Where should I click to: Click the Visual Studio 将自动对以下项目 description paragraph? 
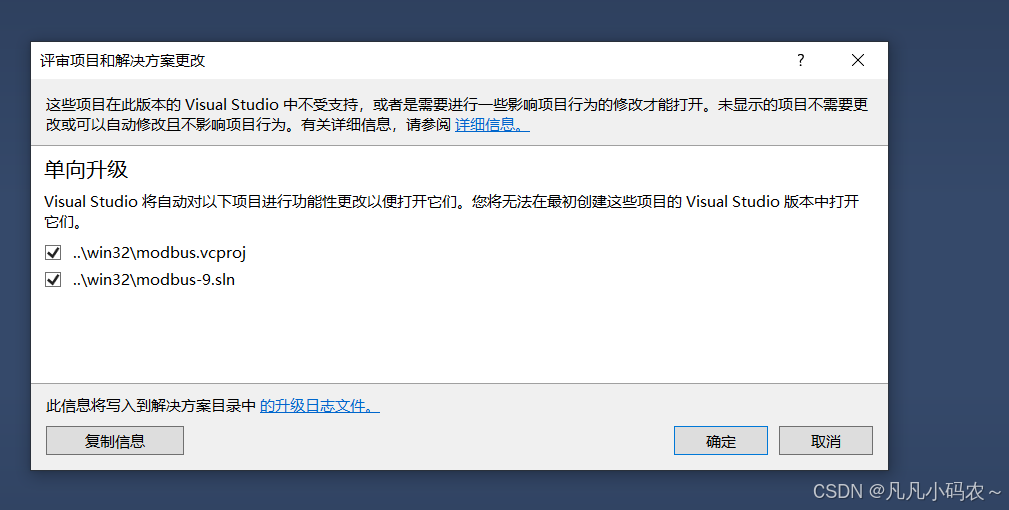point(451,212)
